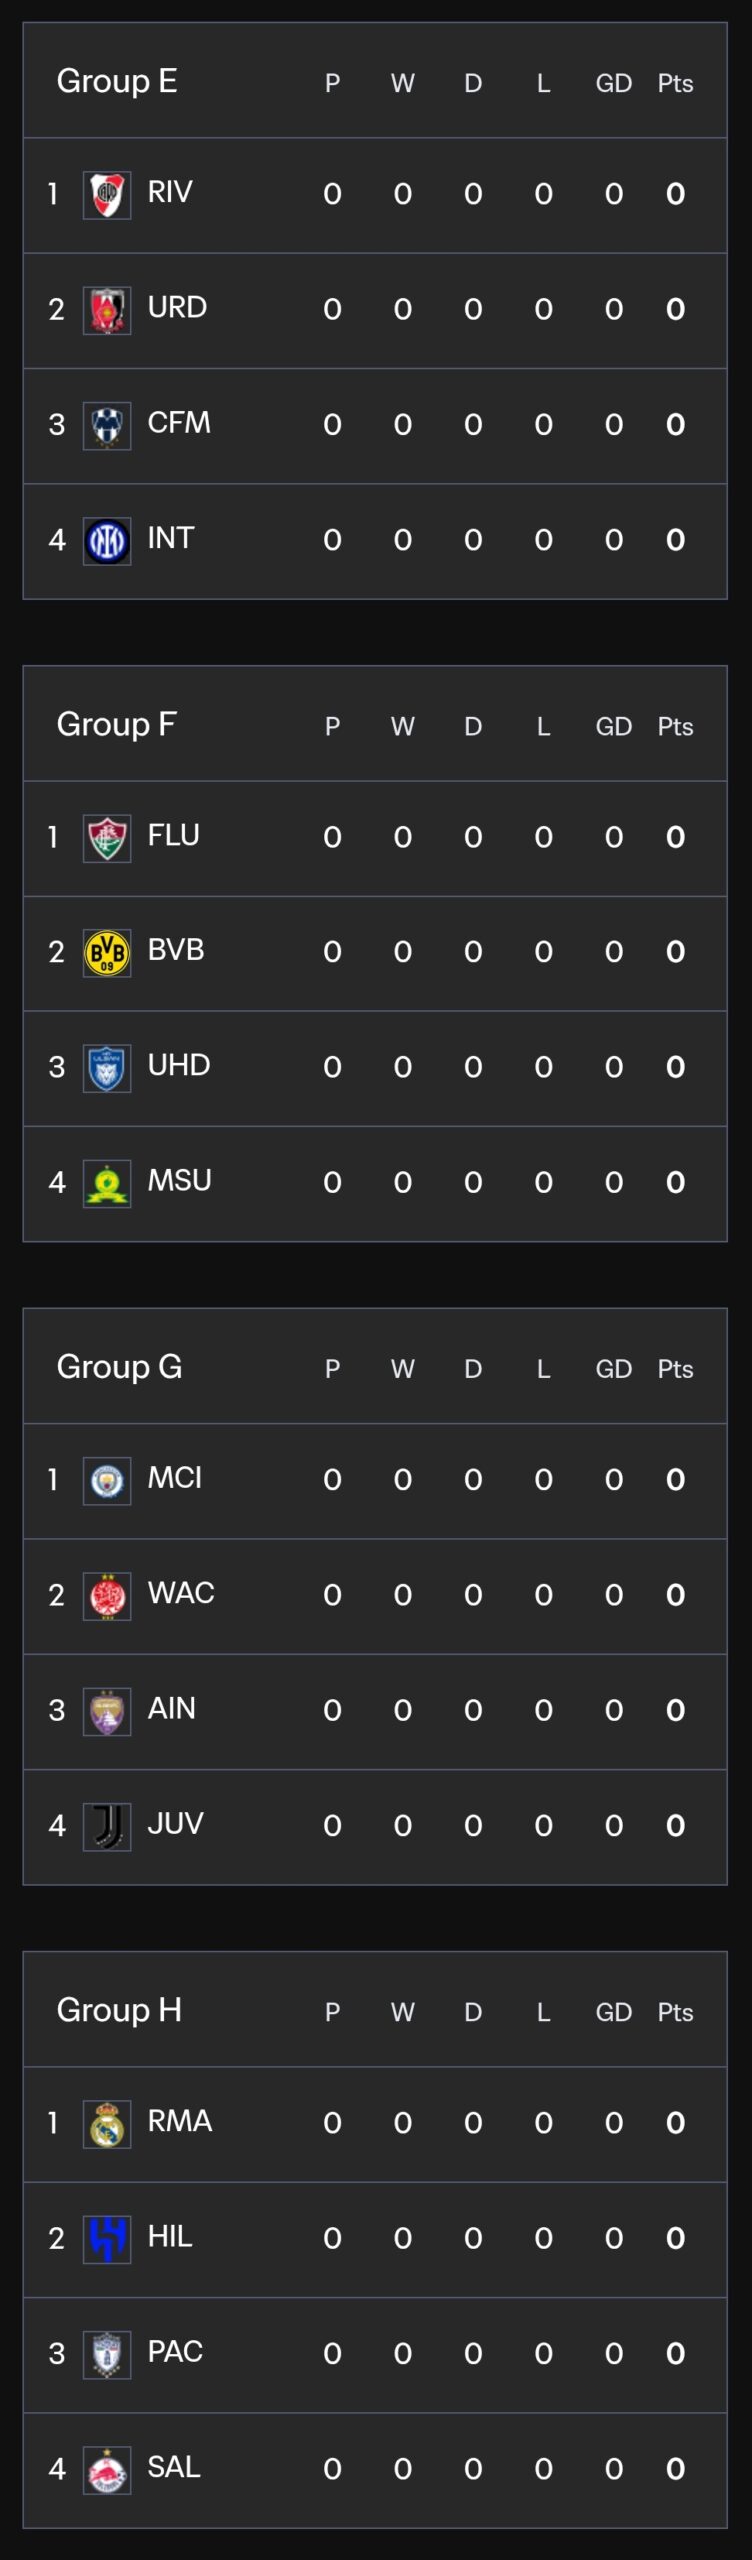Click the Pts column header in Group F
This screenshot has height=2560, width=752.
pos(675,727)
